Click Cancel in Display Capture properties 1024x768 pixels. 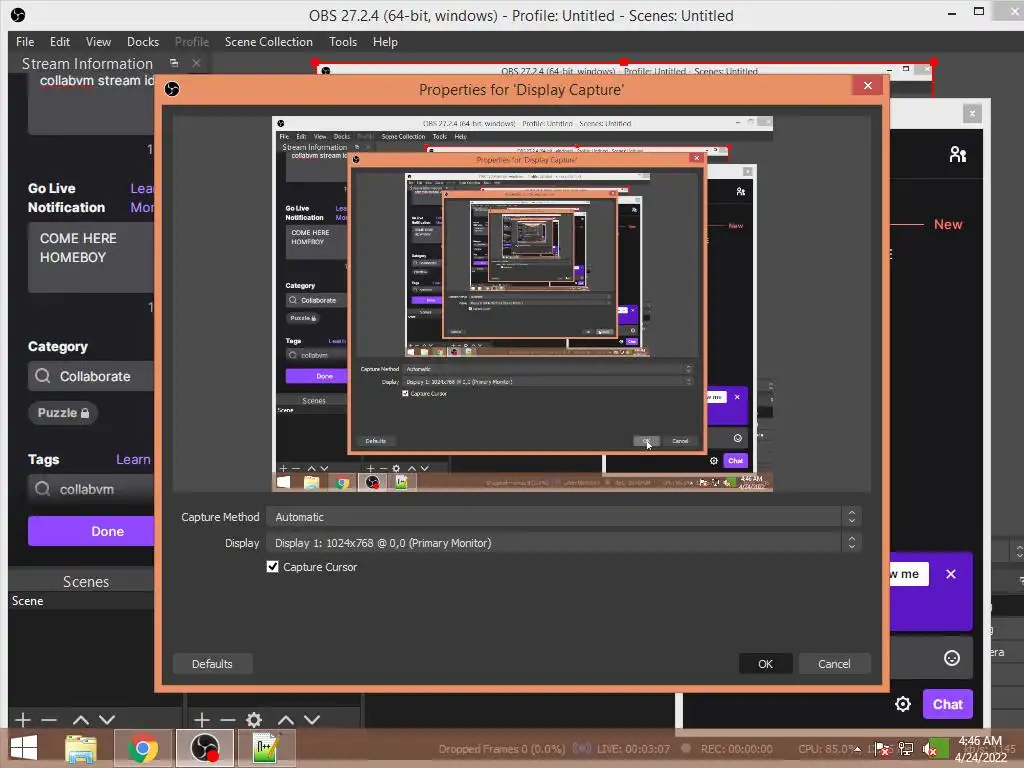click(834, 664)
